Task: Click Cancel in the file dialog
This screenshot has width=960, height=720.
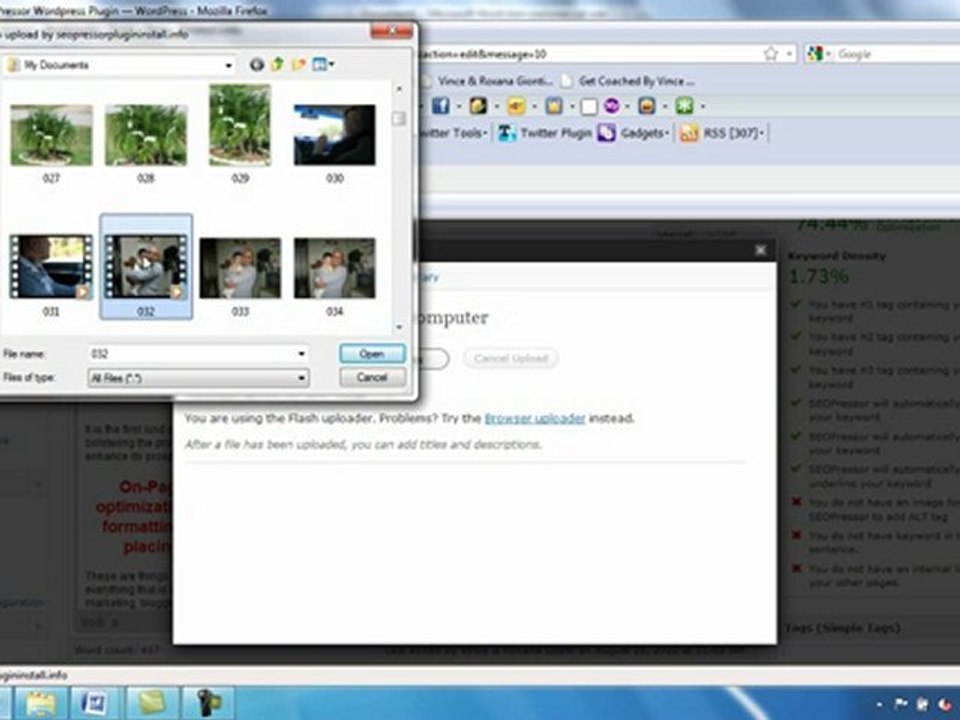Action: (372, 377)
